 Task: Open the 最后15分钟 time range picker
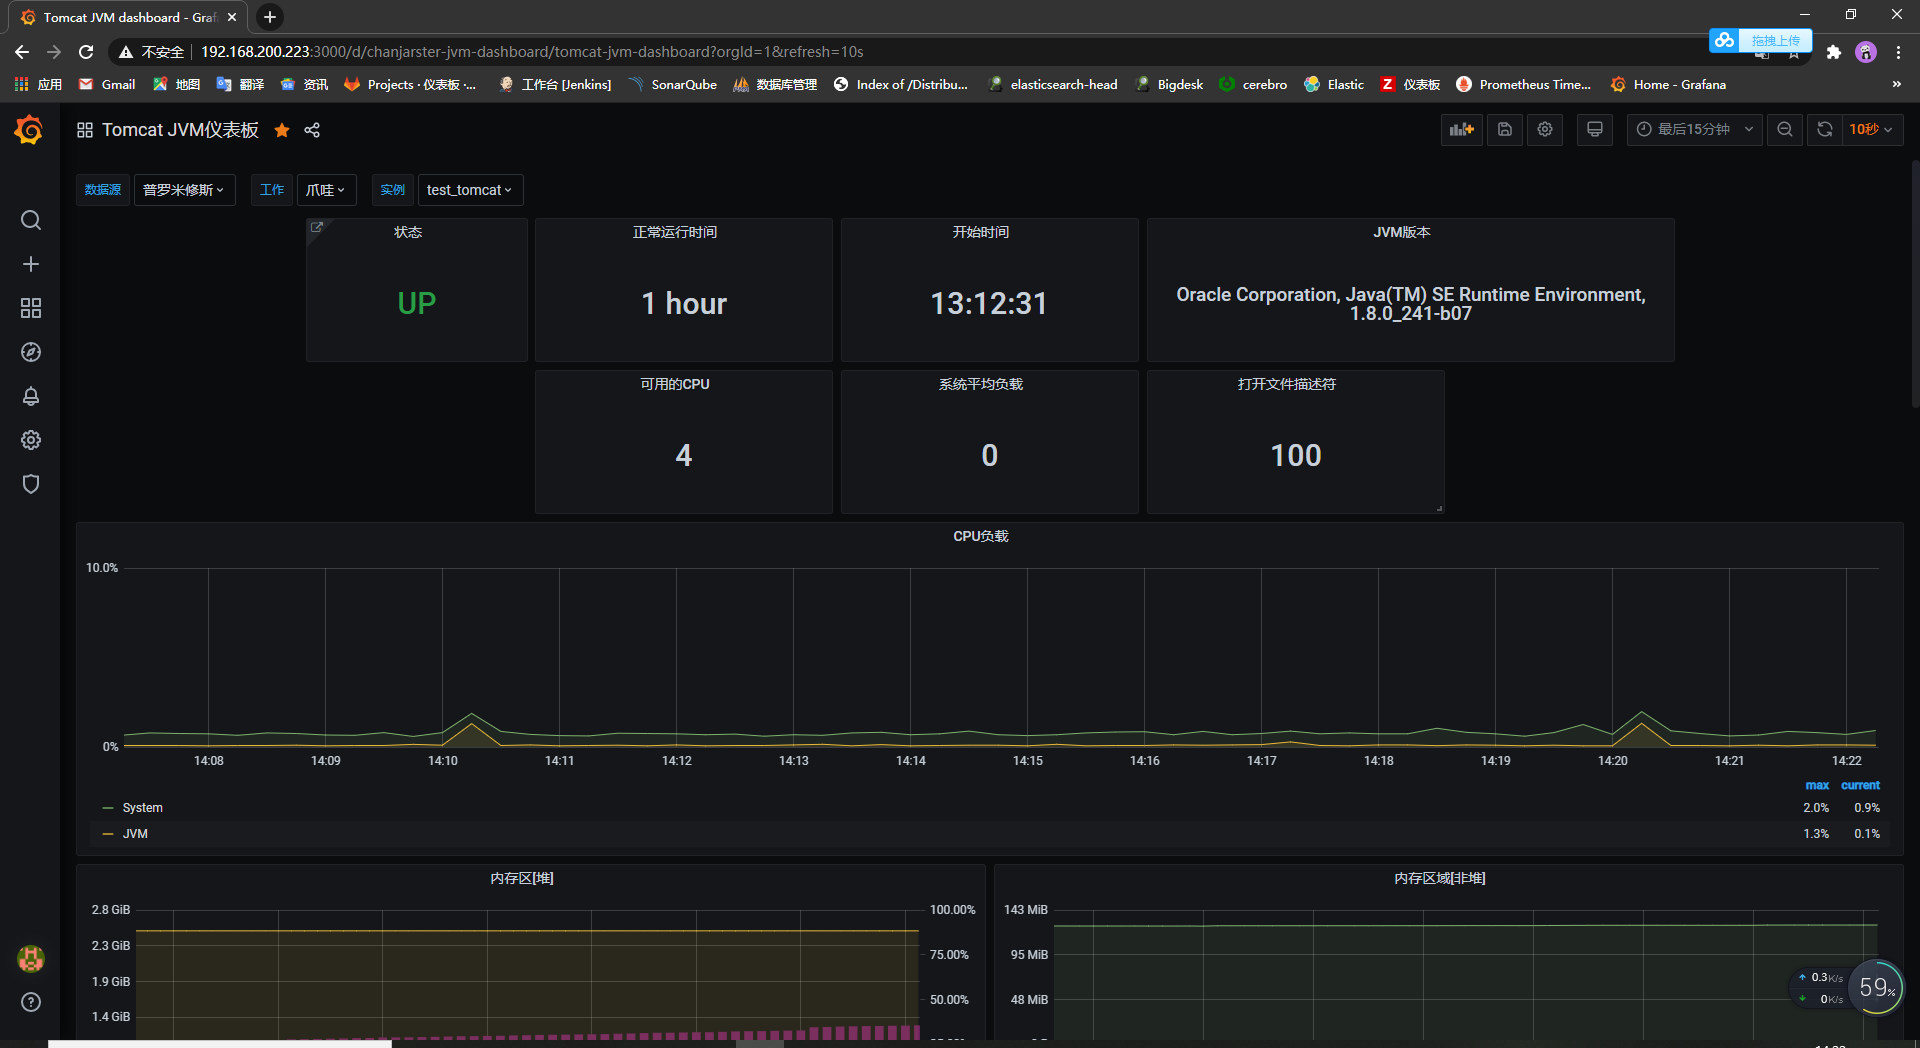(x=1694, y=129)
